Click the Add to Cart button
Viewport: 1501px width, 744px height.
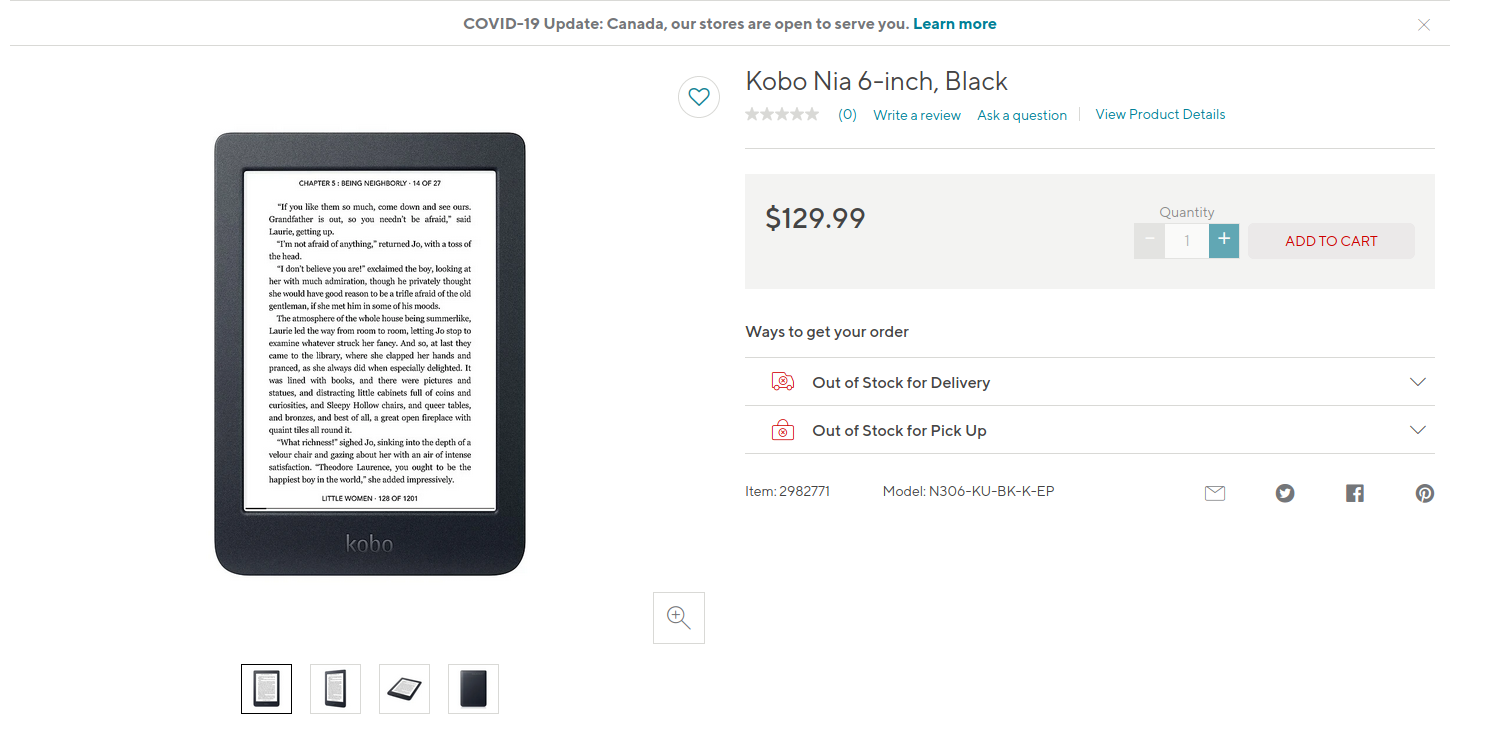pyautogui.click(x=1331, y=241)
